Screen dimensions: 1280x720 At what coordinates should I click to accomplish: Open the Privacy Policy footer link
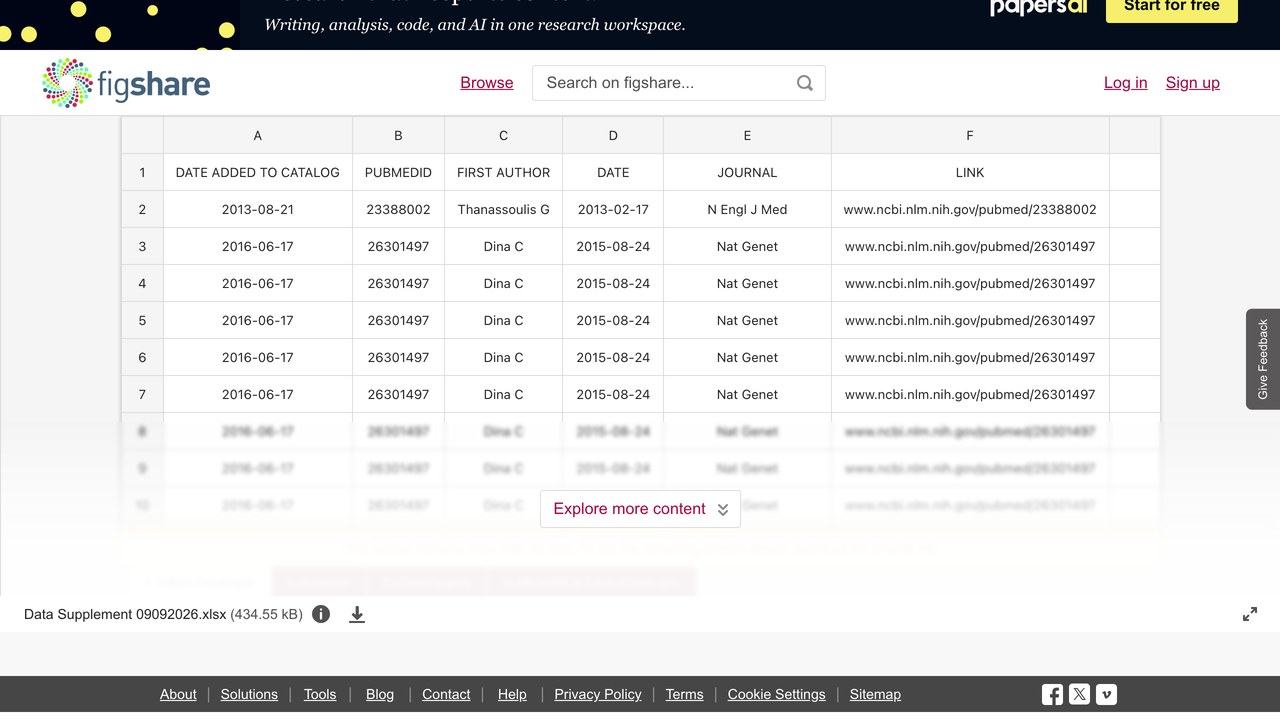pos(598,694)
